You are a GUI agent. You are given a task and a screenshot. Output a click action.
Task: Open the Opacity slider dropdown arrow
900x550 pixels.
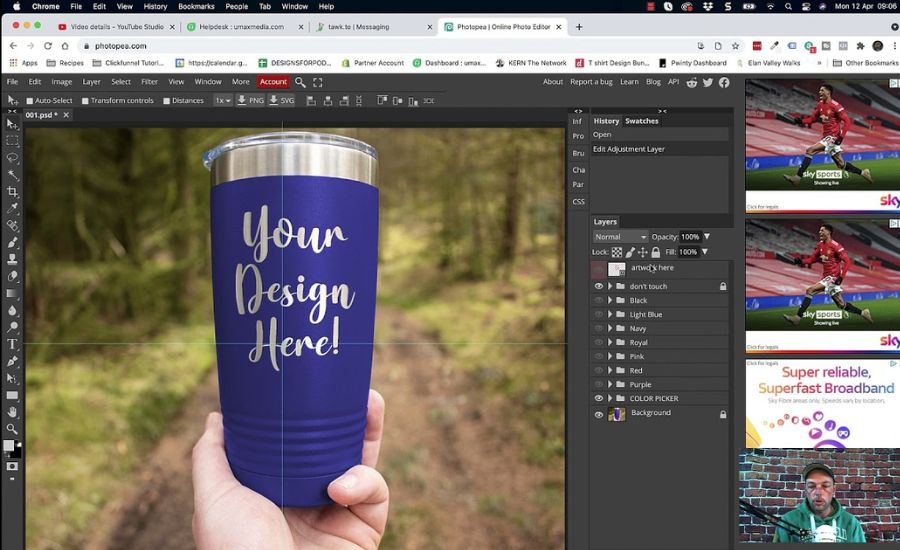707,237
